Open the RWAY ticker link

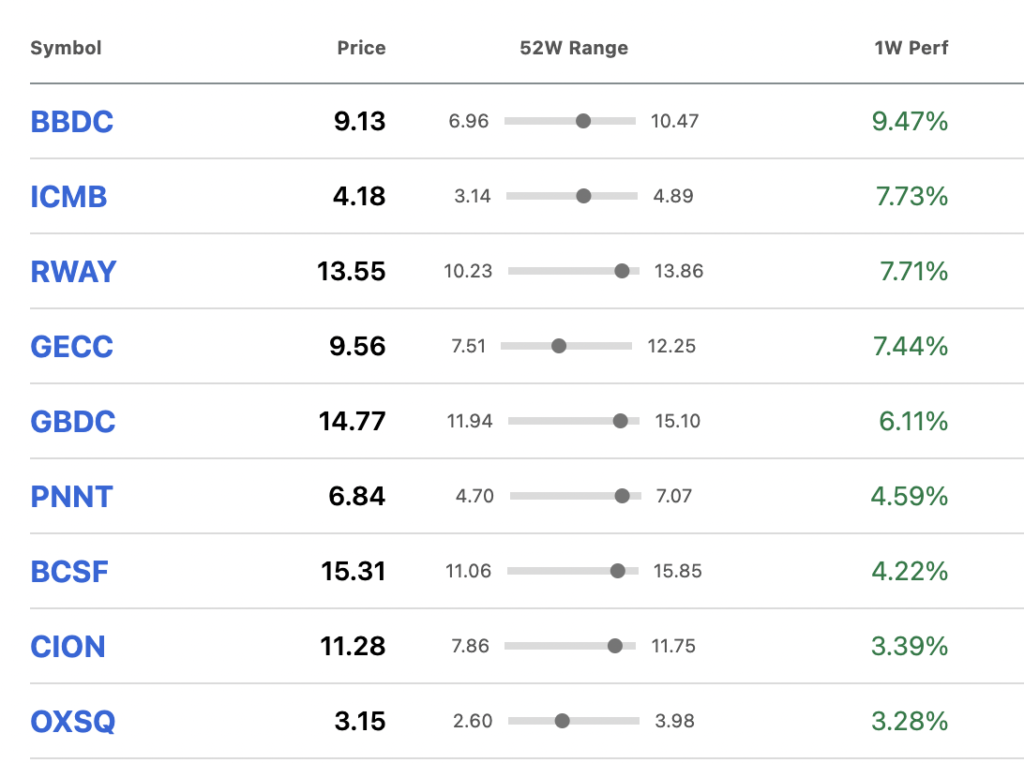[73, 272]
